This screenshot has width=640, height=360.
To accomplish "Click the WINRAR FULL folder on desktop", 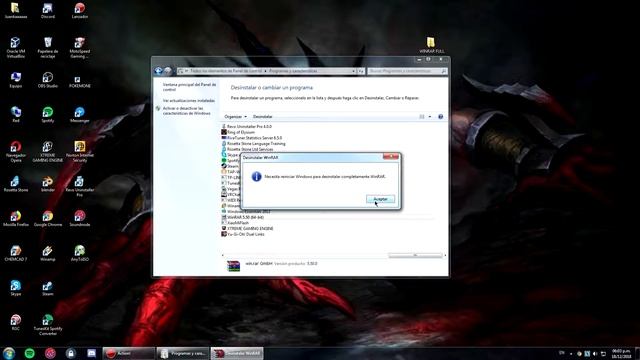I will (431, 45).
